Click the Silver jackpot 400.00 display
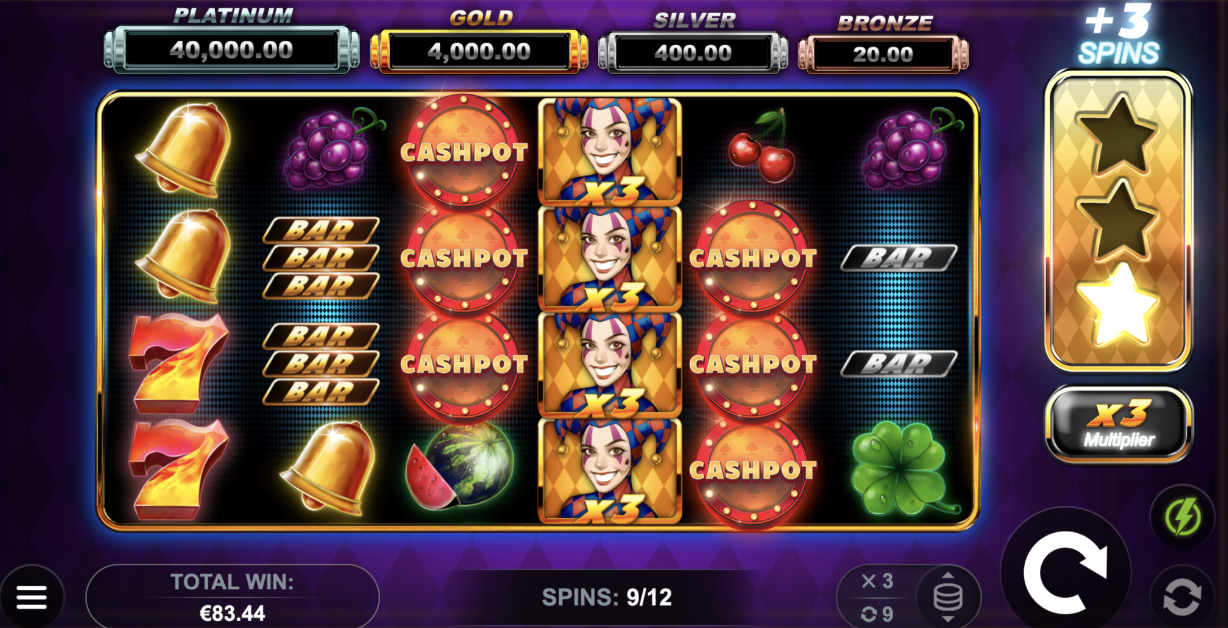This screenshot has width=1228, height=628. pyautogui.click(x=694, y=50)
